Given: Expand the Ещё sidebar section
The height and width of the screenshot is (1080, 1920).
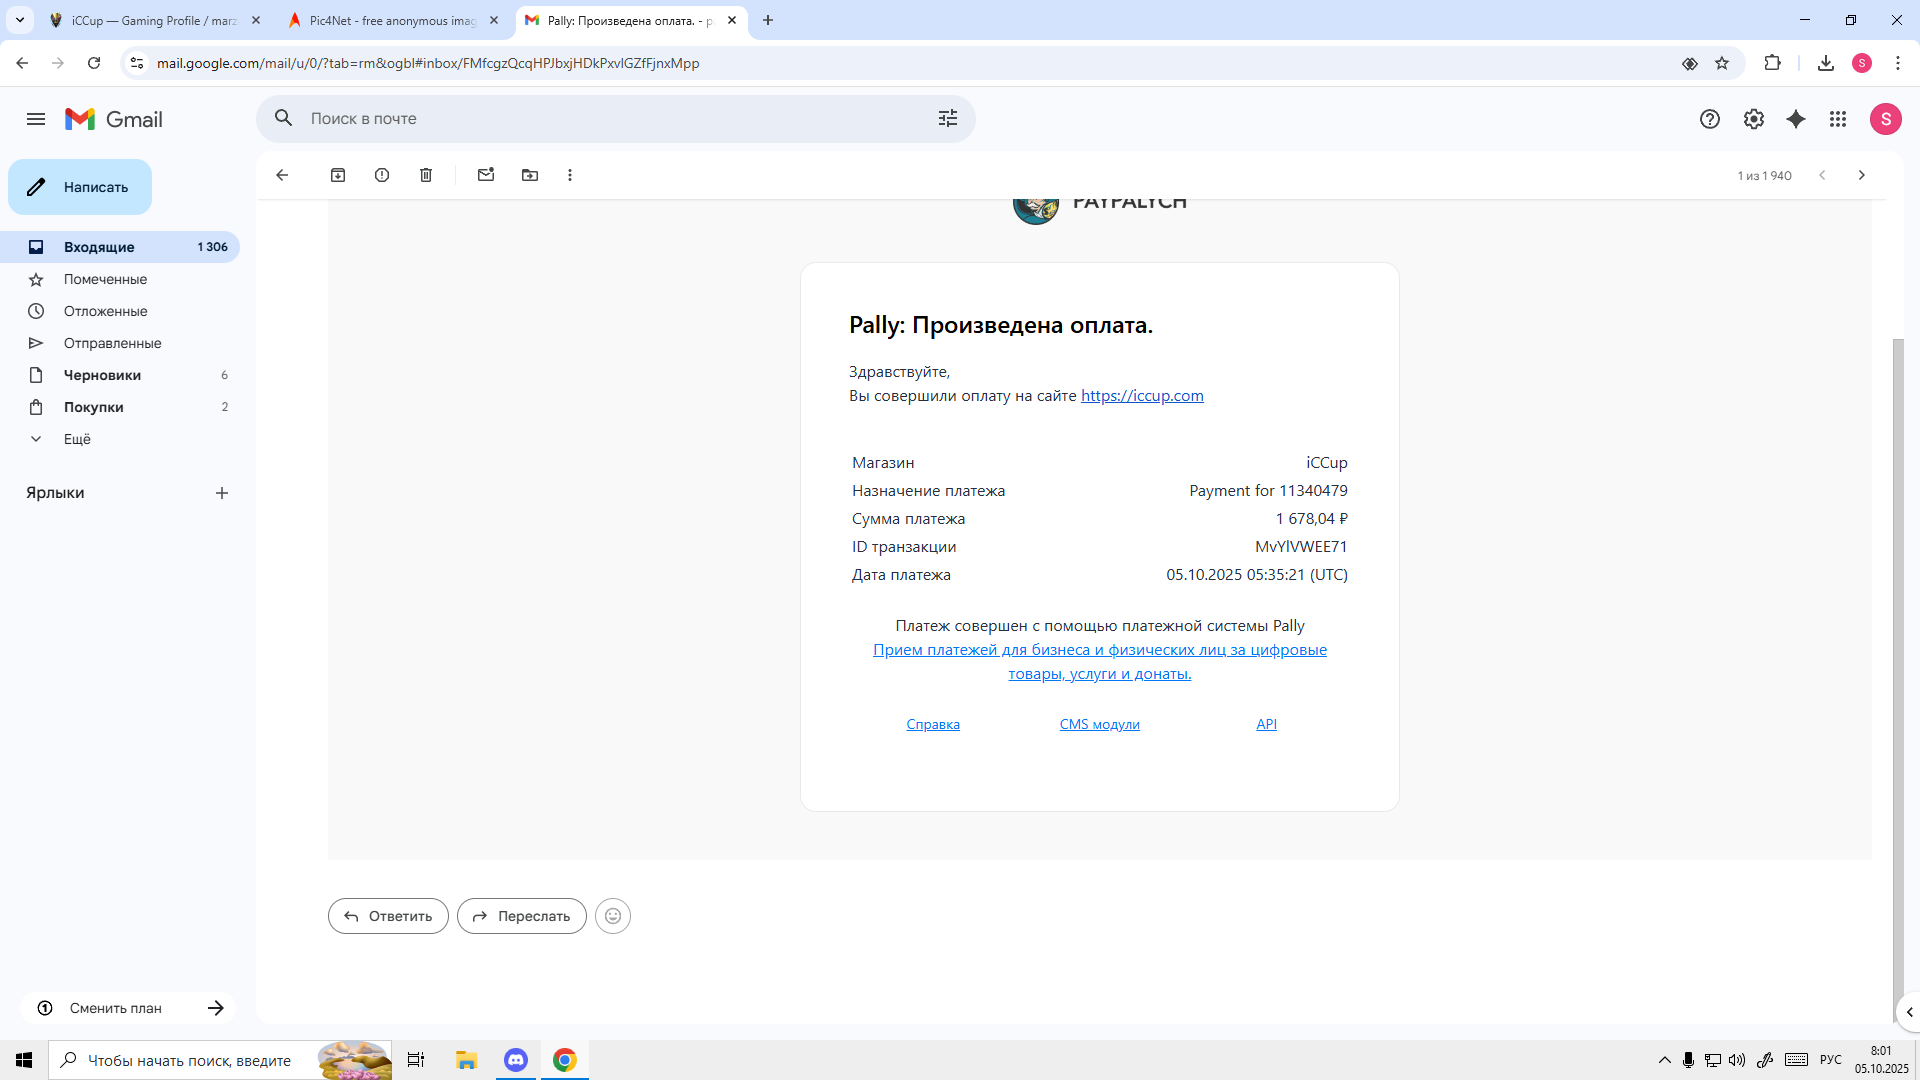Looking at the screenshot, I should point(77,439).
